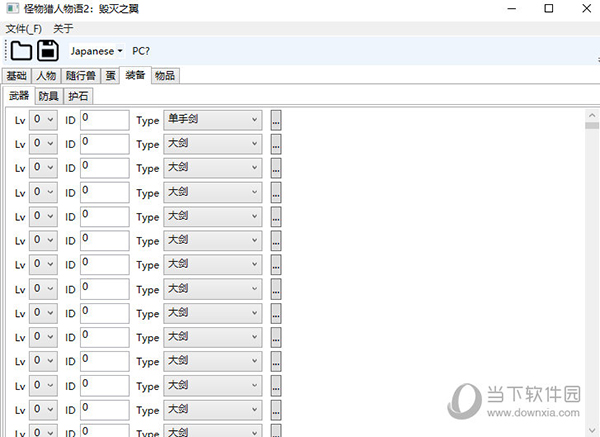
Task: Switch to the 护石 sub-tab
Action: [78, 96]
